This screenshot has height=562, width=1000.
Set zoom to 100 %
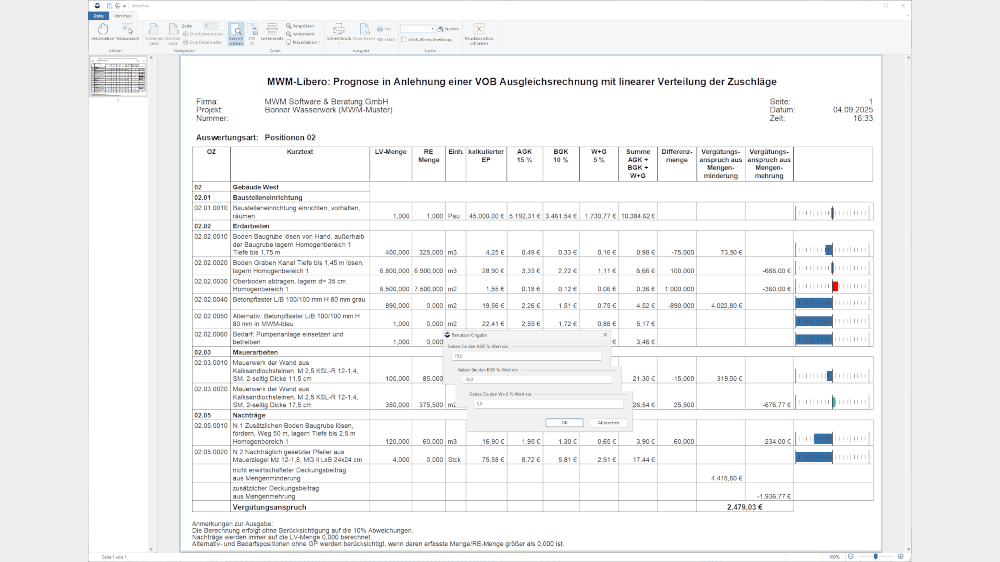tap(253, 34)
